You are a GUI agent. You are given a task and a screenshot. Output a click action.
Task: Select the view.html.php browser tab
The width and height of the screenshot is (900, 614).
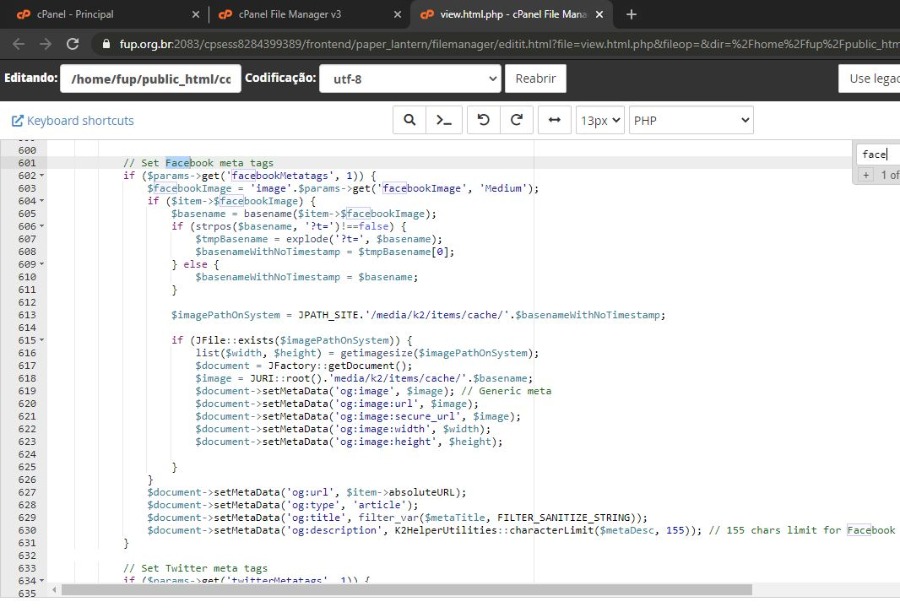[x=511, y=14]
